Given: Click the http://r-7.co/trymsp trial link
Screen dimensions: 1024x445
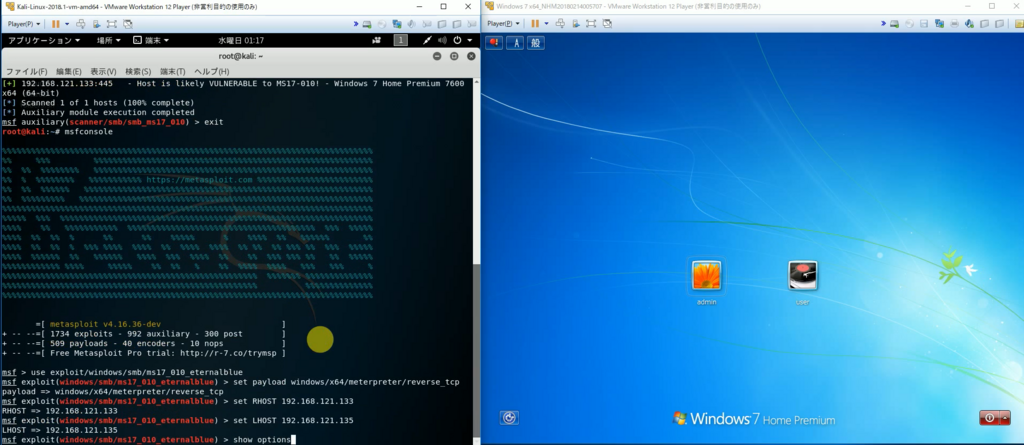Looking at the screenshot, I should (230, 353).
